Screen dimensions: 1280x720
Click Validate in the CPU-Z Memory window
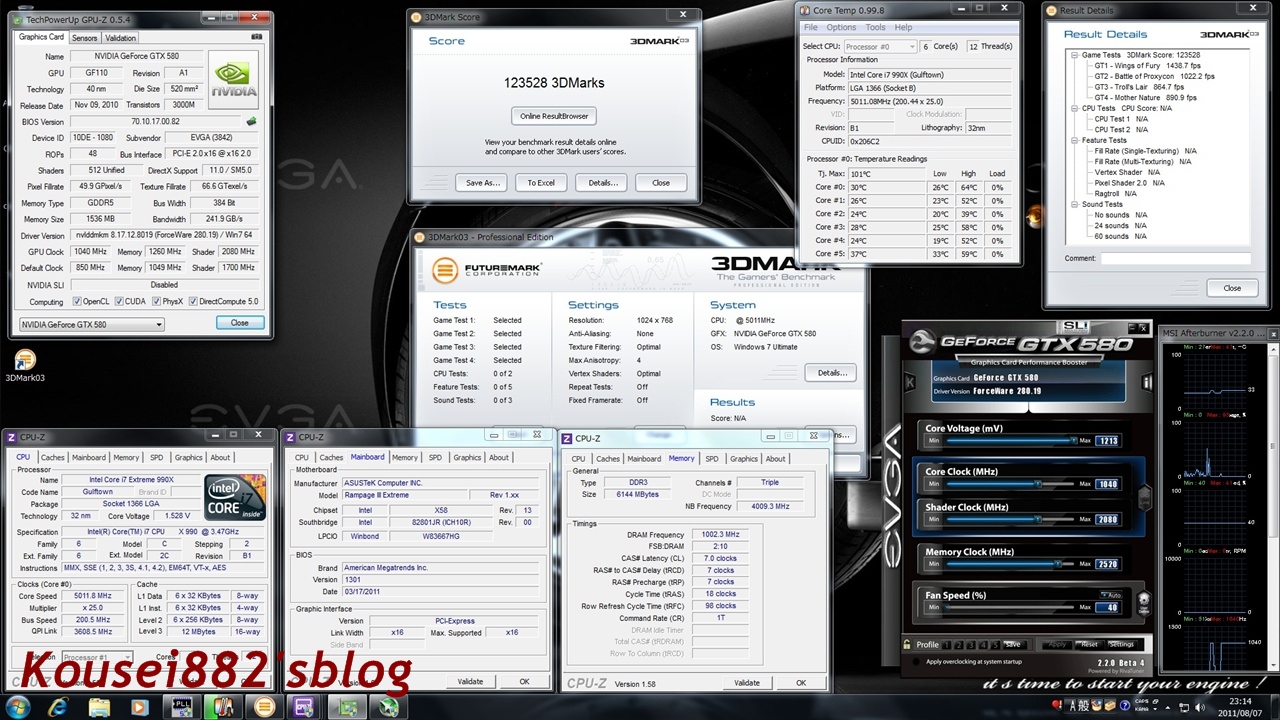click(747, 683)
